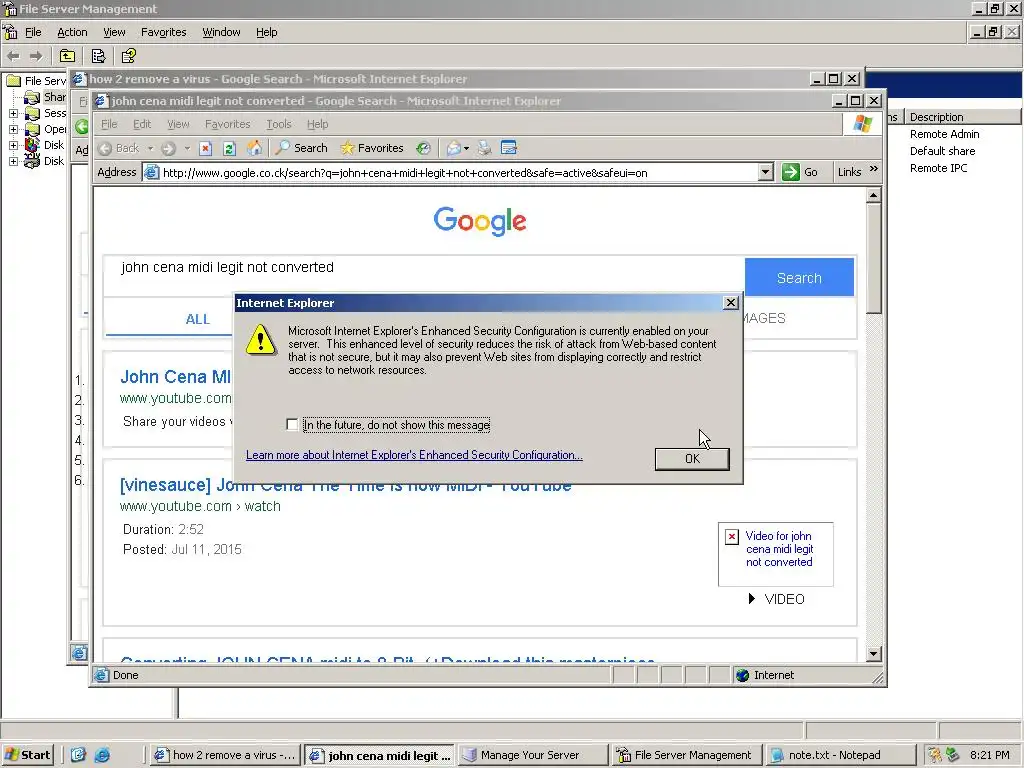Click the Windows flag throbber in IE
This screenshot has height=768, width=1024.
click(862, 123)
